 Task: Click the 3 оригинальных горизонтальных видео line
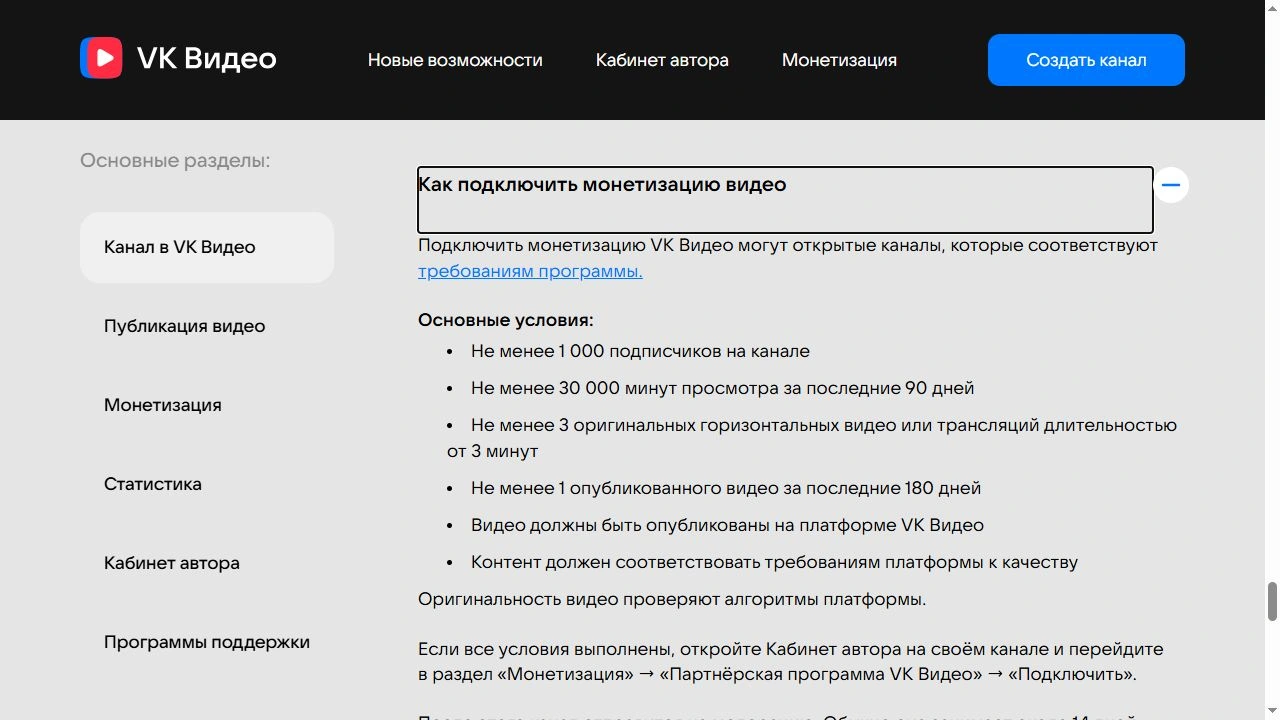(x=812, y=438)
